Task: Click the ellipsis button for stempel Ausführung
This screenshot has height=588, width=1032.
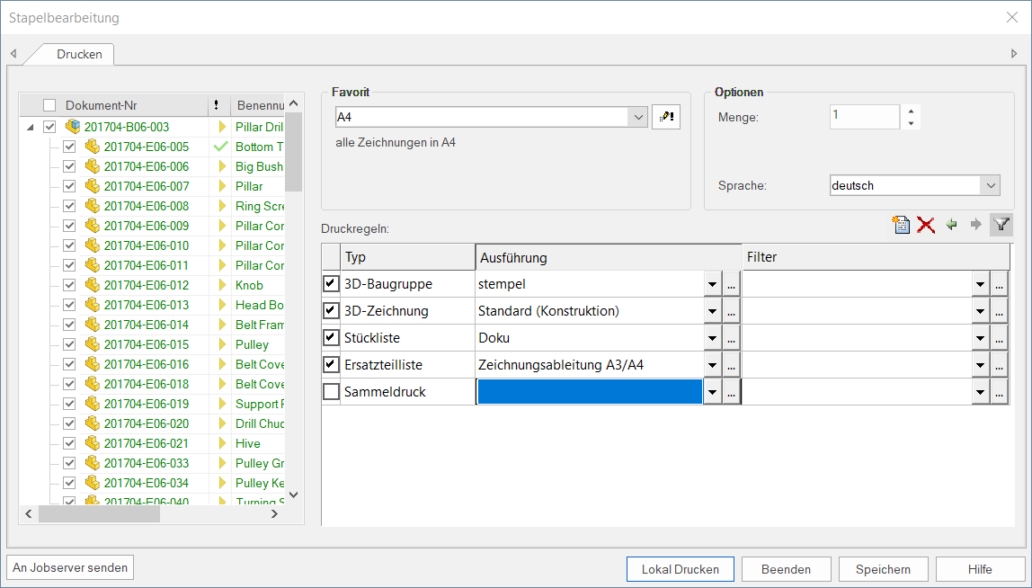Action: pyautogui.click(x=732, y=285)
